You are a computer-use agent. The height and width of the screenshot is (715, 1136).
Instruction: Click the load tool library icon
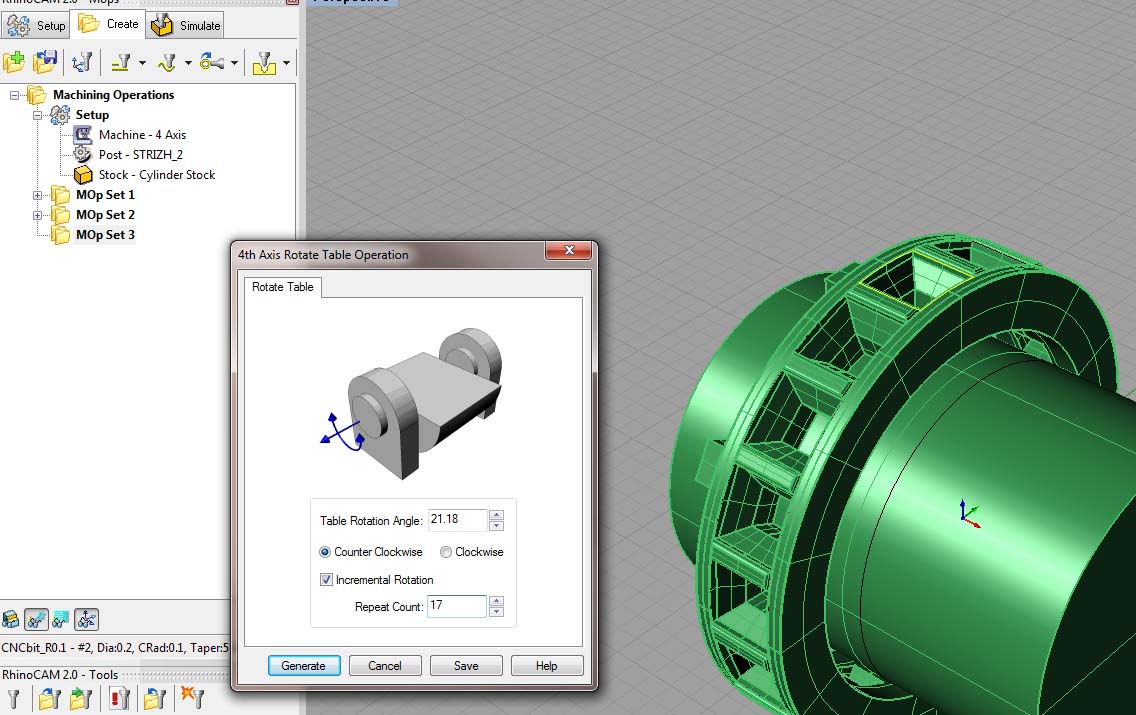(49, 698)
